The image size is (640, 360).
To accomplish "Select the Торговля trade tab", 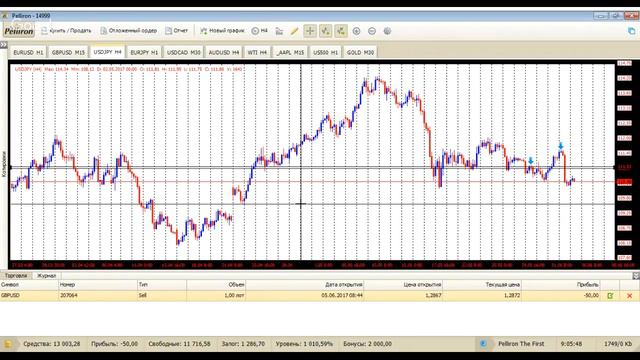I will (x=16, y=276).
